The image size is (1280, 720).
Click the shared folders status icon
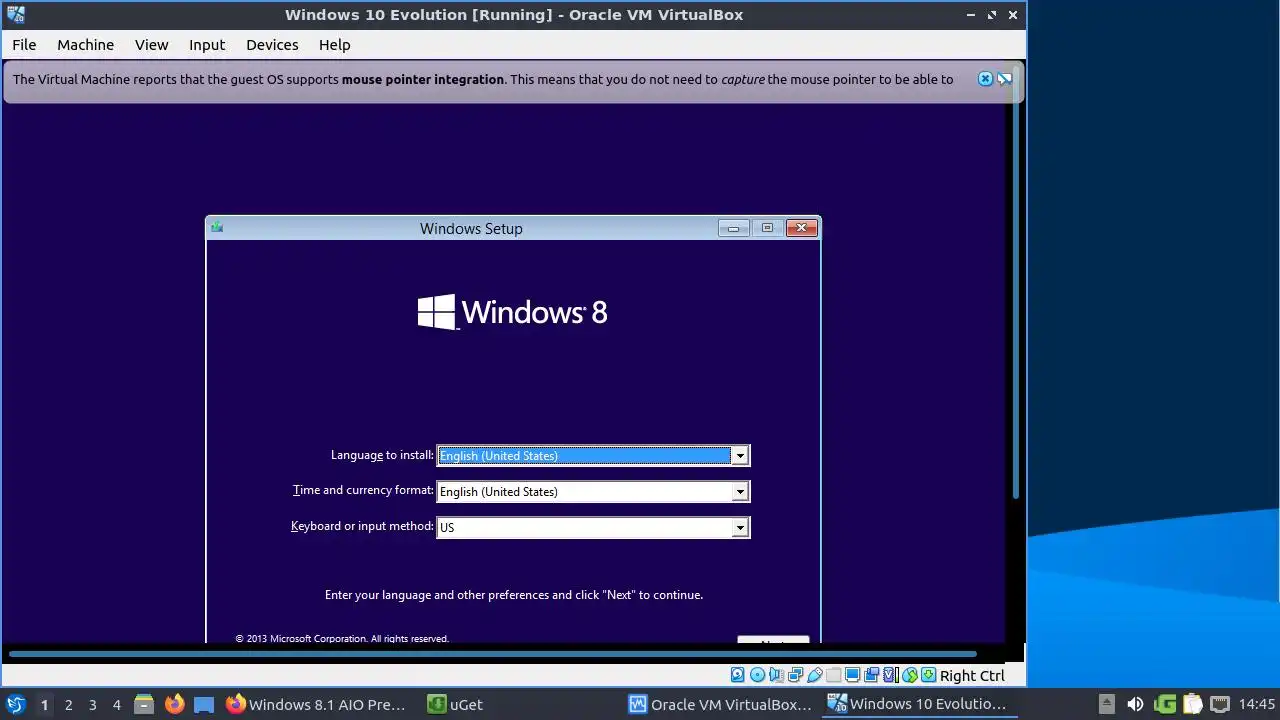pos(834,675)
